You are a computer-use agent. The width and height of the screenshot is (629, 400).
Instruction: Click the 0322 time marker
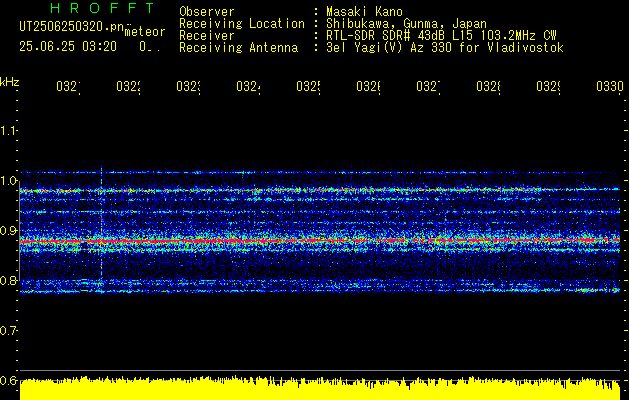(128, 87)
